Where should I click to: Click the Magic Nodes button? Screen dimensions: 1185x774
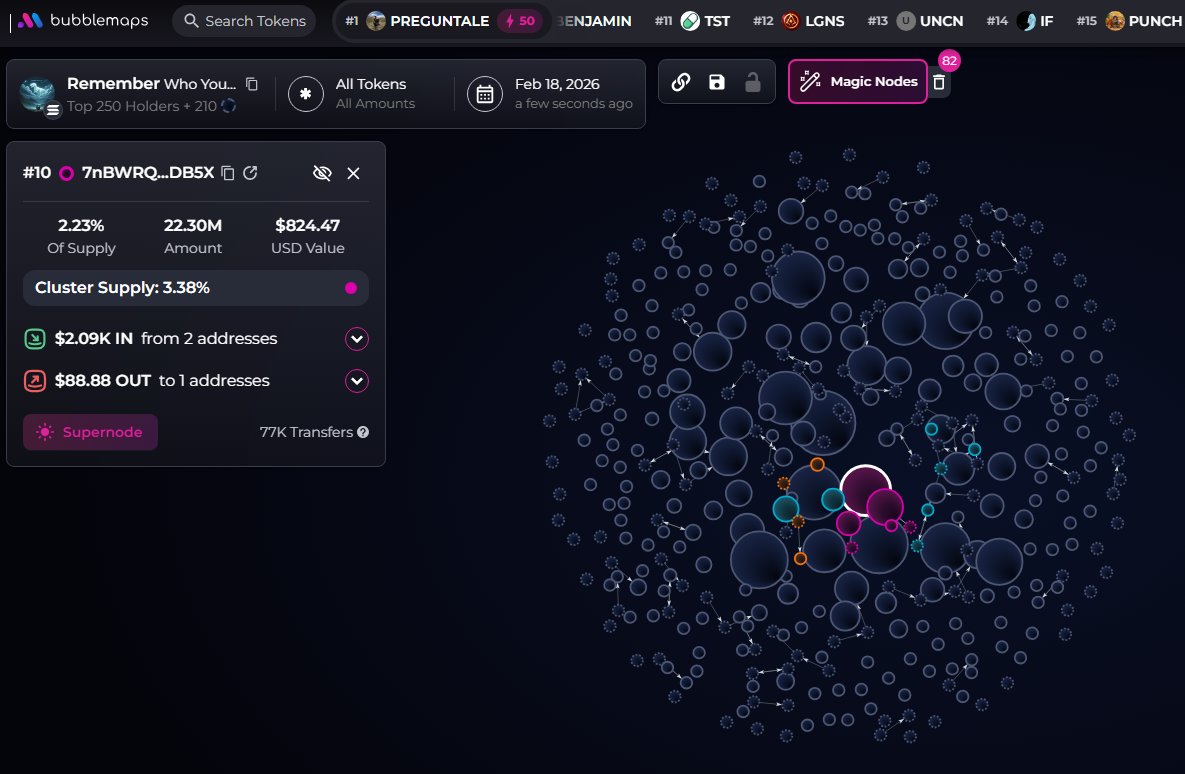(858, 82)
